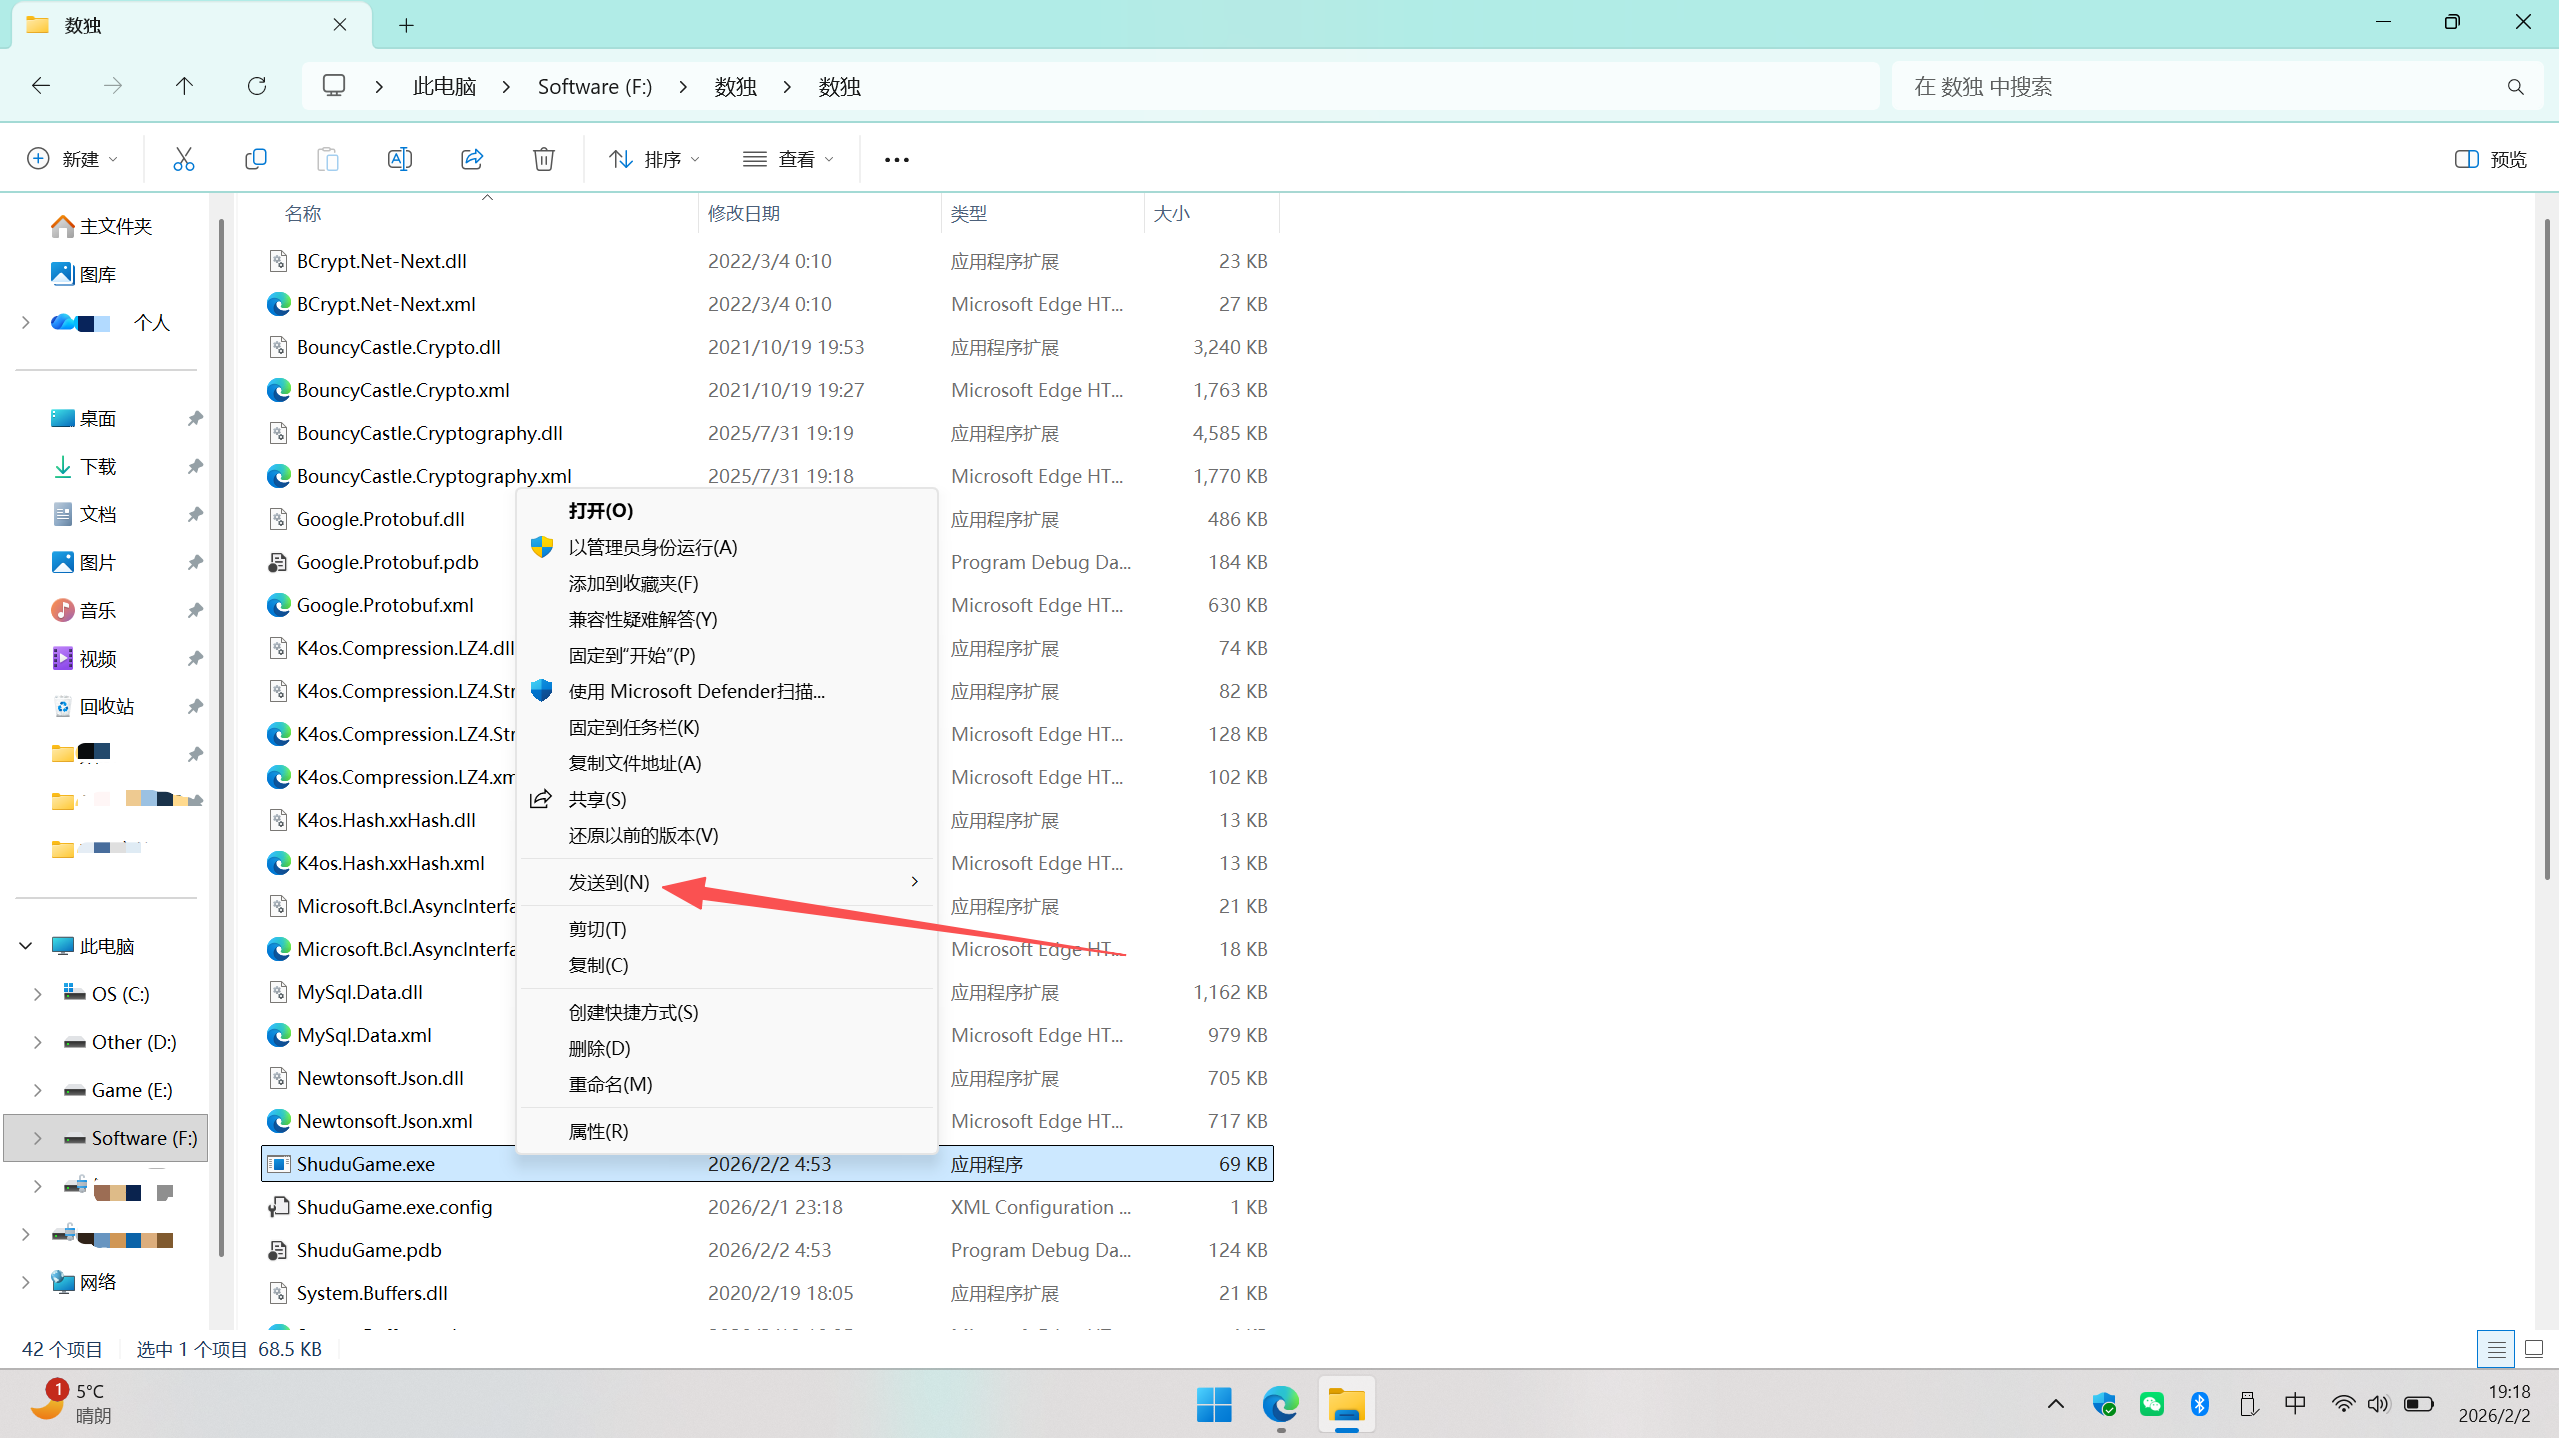
Task: Switch to large thumbnails view layout
Action: [x=2534, y=1349]
